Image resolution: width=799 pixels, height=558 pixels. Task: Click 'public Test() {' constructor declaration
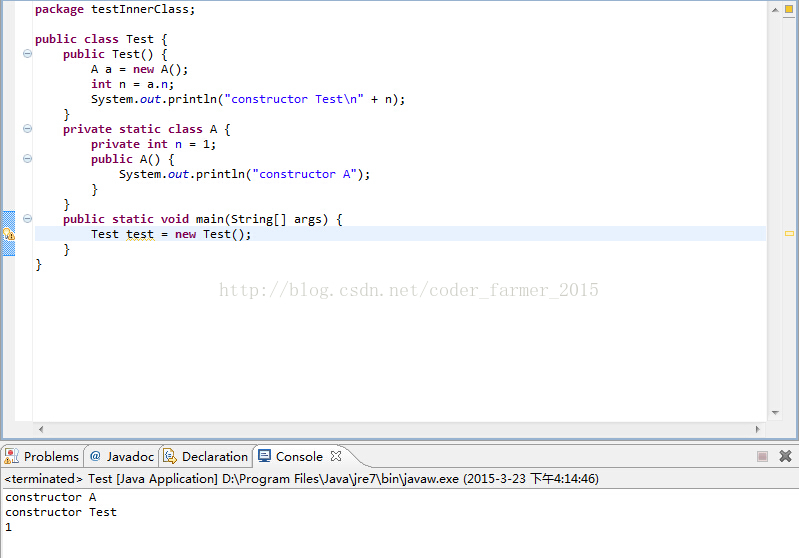point(115,54)
